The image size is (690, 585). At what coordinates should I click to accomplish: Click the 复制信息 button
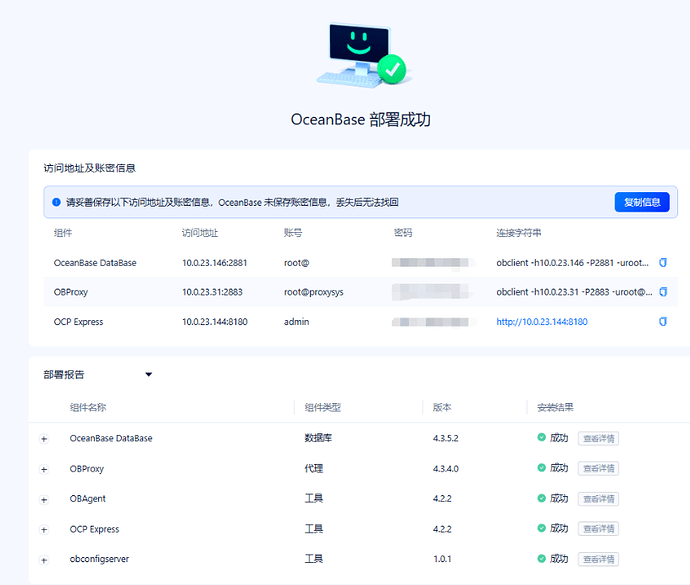[x=642, y=202]
